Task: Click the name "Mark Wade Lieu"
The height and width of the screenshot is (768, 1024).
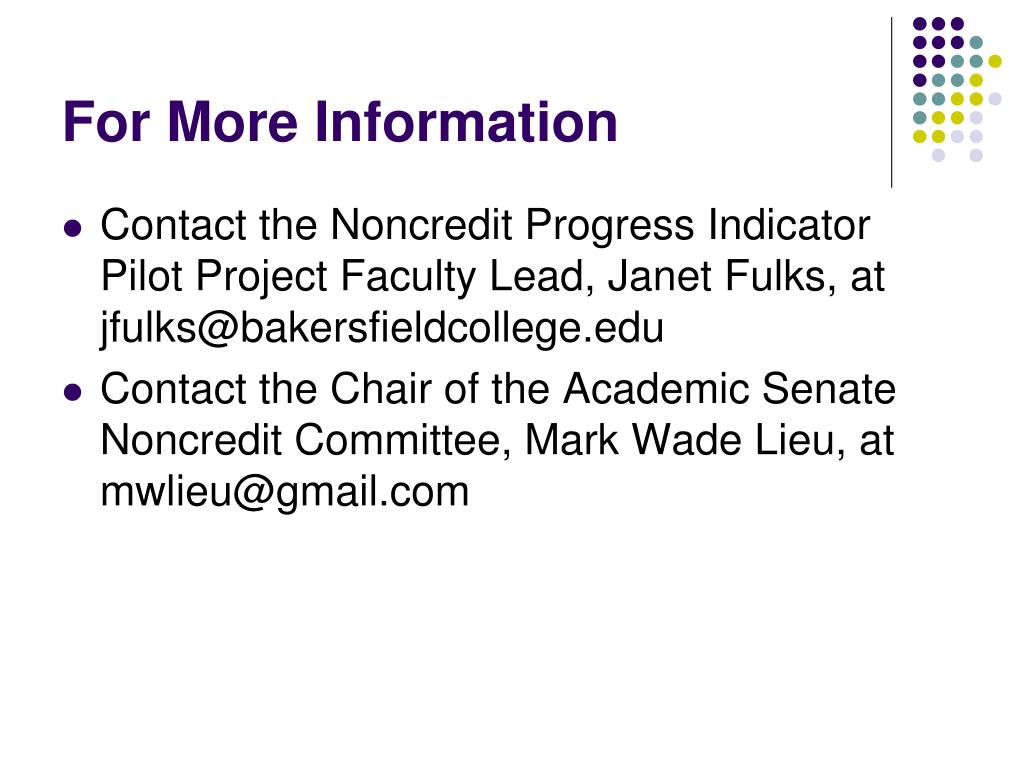Action: coord(679,440)
